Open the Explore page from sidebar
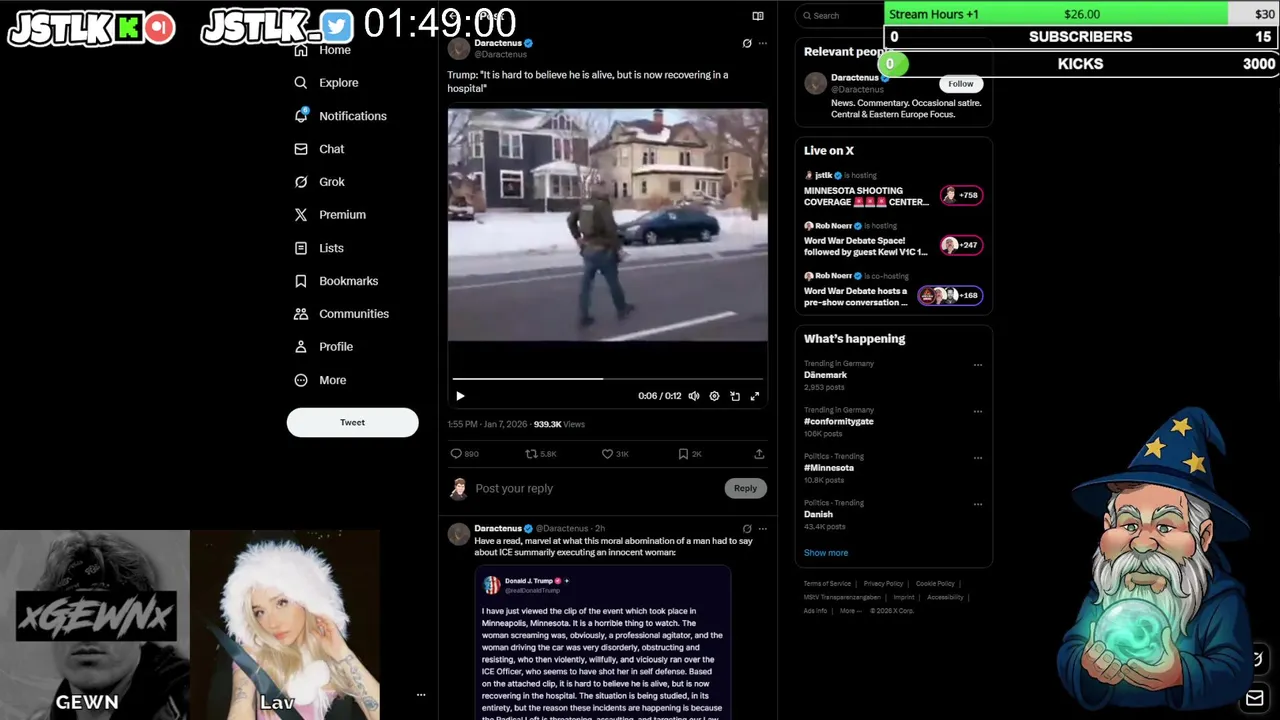This screenshot has width=1280, height=720. tap(326, 83)
